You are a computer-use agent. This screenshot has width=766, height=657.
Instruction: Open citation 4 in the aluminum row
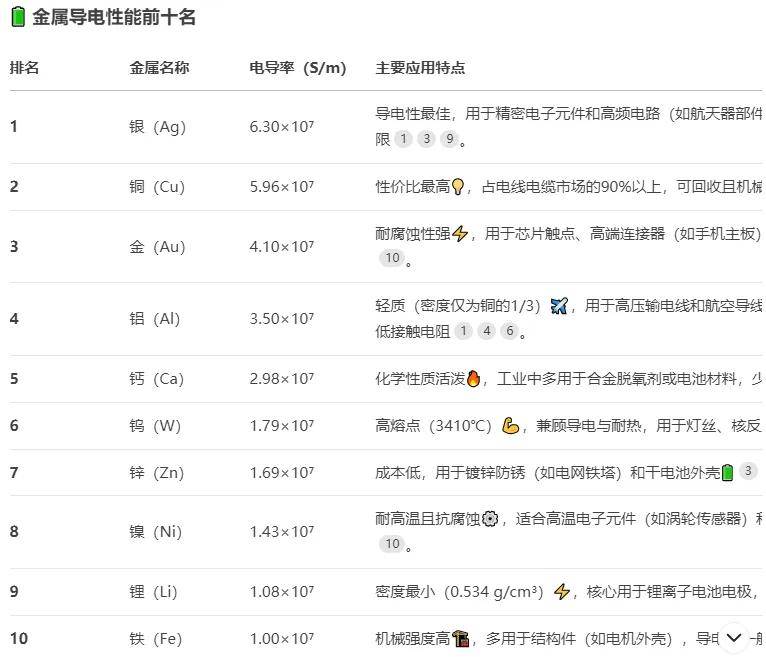[x=487, y=331]
